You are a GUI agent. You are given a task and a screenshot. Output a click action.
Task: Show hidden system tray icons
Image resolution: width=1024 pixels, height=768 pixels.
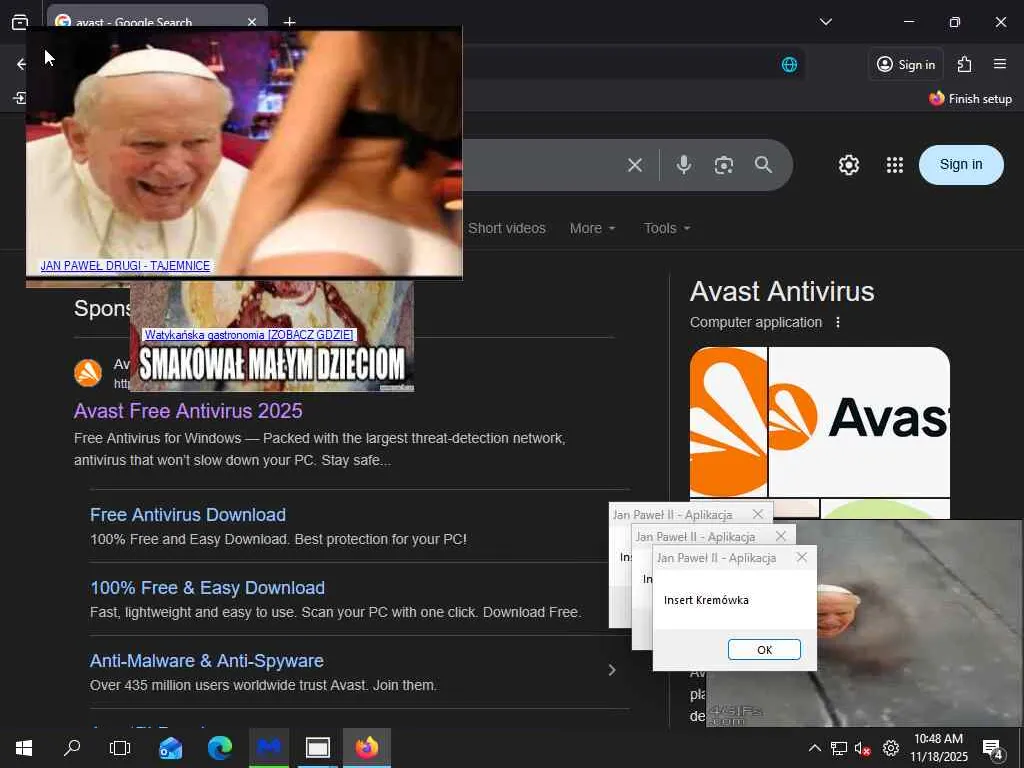pyautogui.click(x=814, y=748)
